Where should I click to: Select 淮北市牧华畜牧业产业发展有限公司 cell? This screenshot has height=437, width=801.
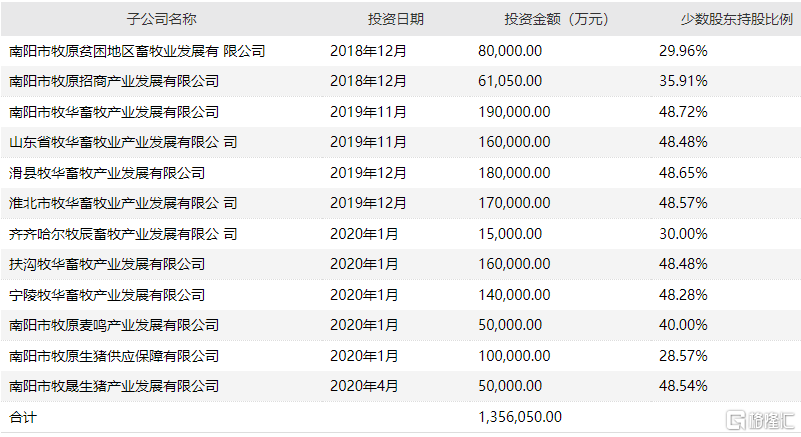click(x=123, y=203)
